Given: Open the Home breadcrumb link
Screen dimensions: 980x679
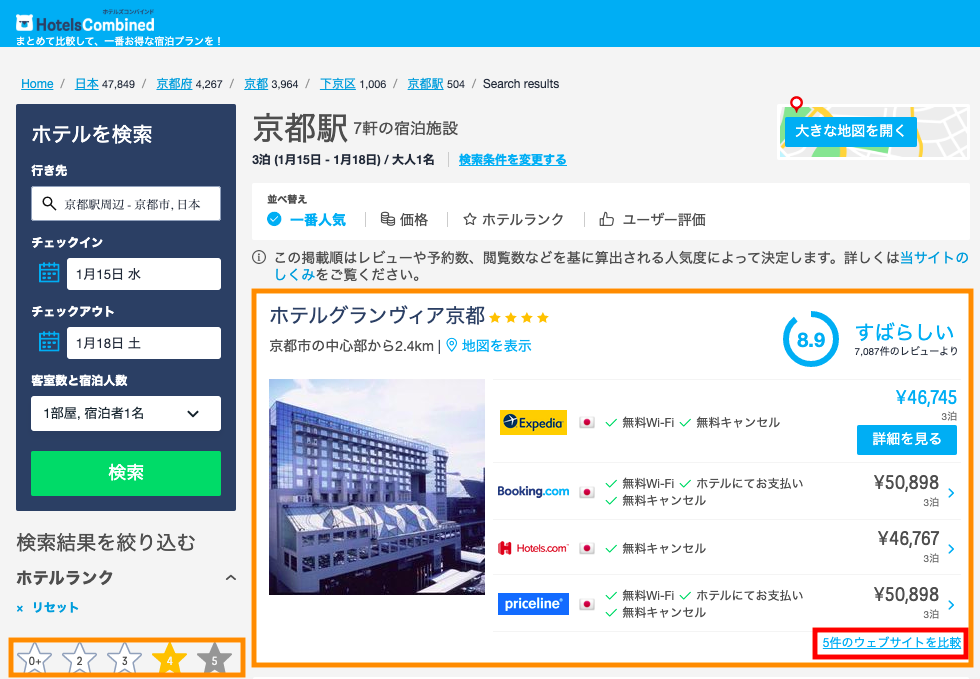Looking at the screenshot, I should [37, 84].
